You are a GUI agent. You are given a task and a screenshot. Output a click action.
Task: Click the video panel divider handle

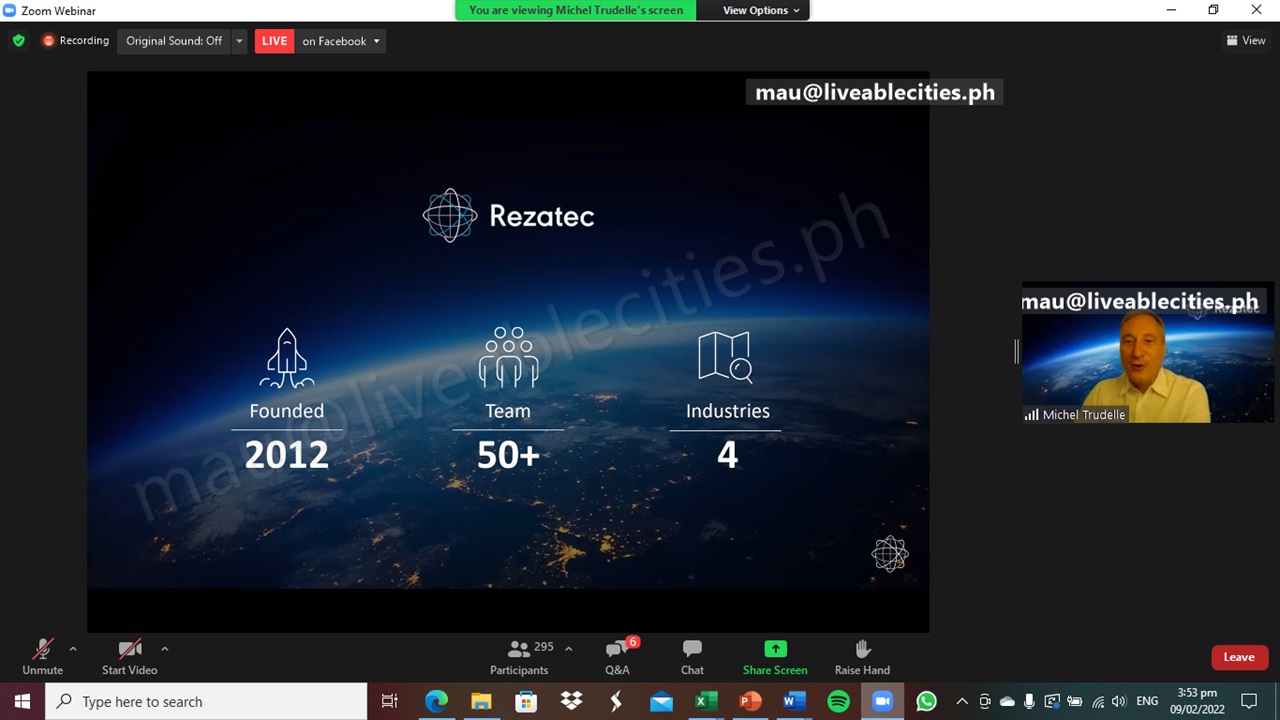(1016, 351)
